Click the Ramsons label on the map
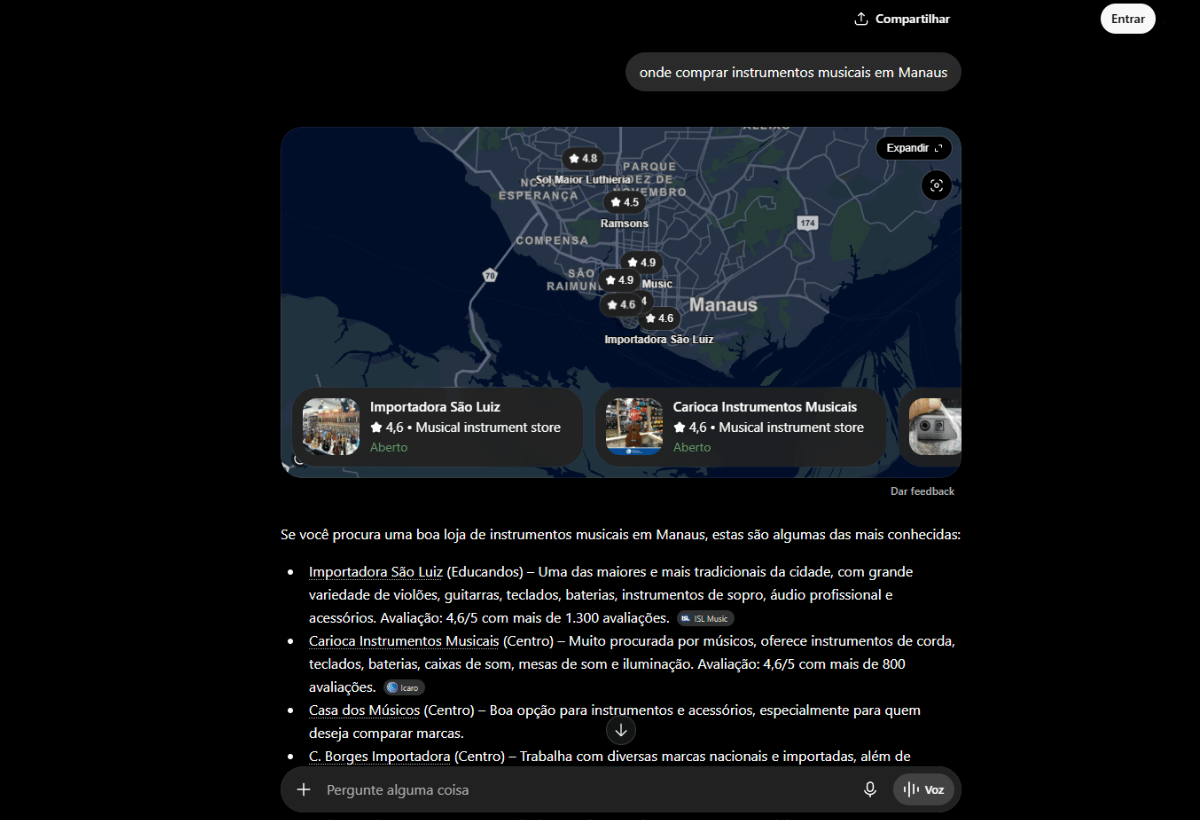 tap(624, 223)
